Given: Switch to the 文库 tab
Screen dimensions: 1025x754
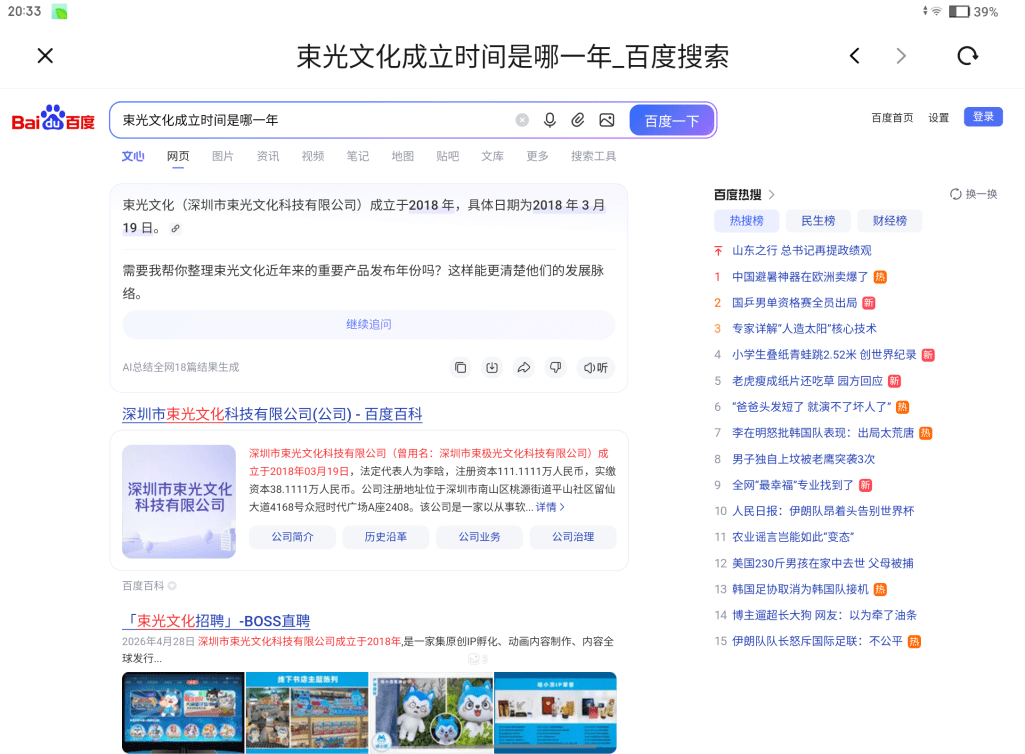Looking at the screenshot, I should pos(493,156).
